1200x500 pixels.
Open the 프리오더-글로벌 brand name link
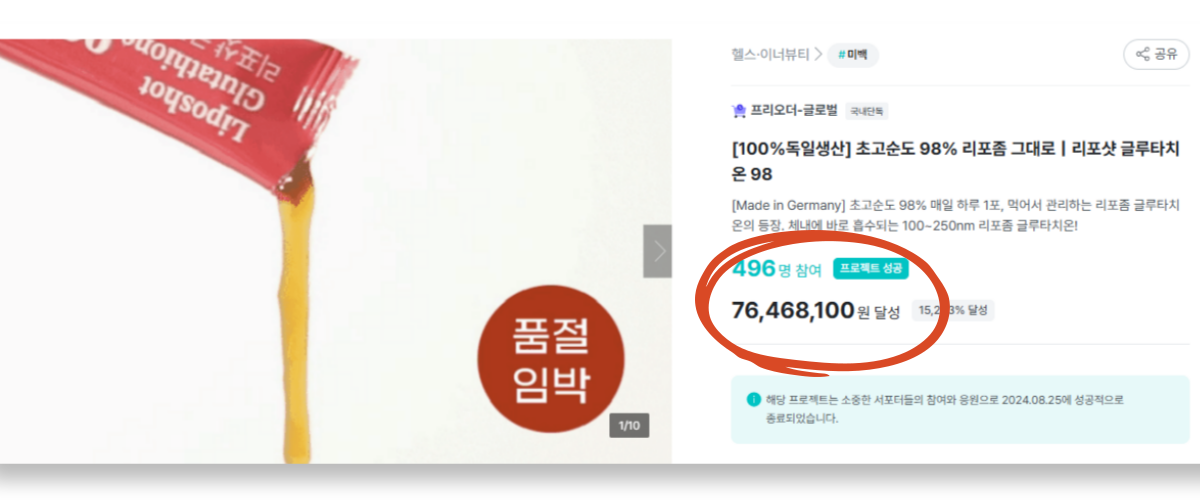click(x=794, y=111)
